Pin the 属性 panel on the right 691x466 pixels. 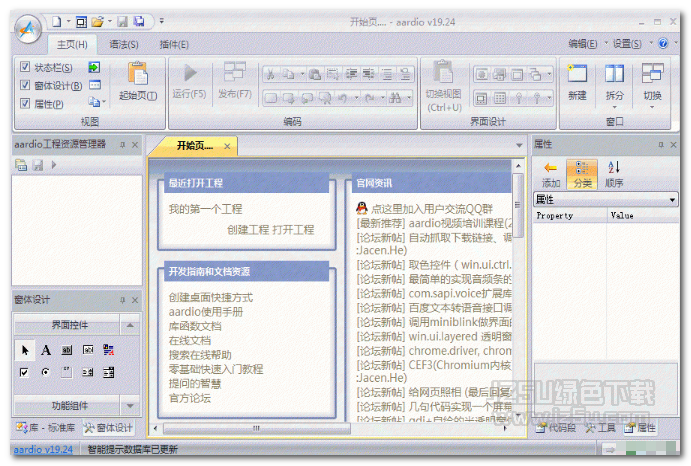tap(661, 145)
